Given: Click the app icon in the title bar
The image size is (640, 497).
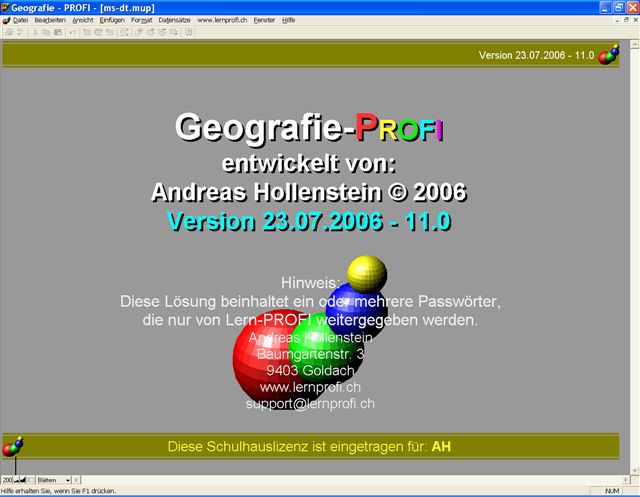Looking at the screenshot, I should coord(6,6).
